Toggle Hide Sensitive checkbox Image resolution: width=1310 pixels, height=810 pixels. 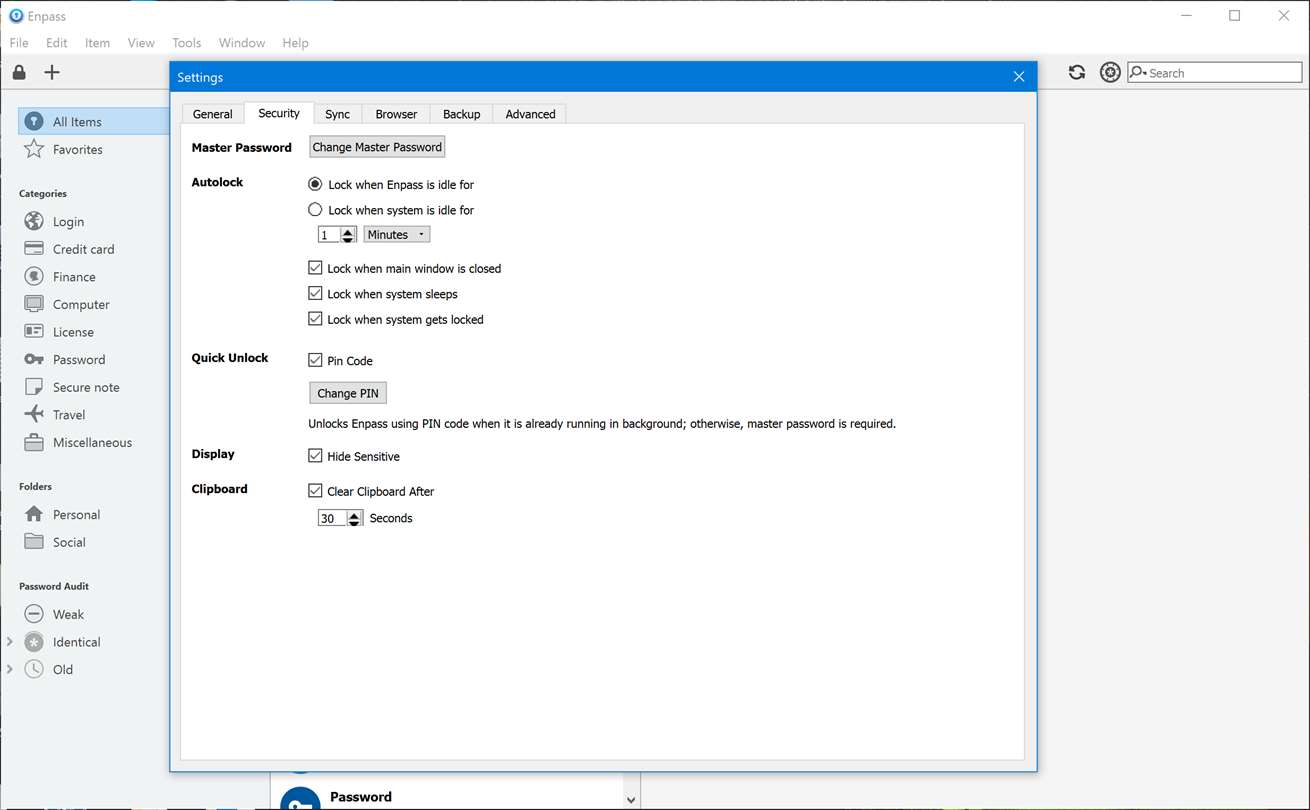315,456
